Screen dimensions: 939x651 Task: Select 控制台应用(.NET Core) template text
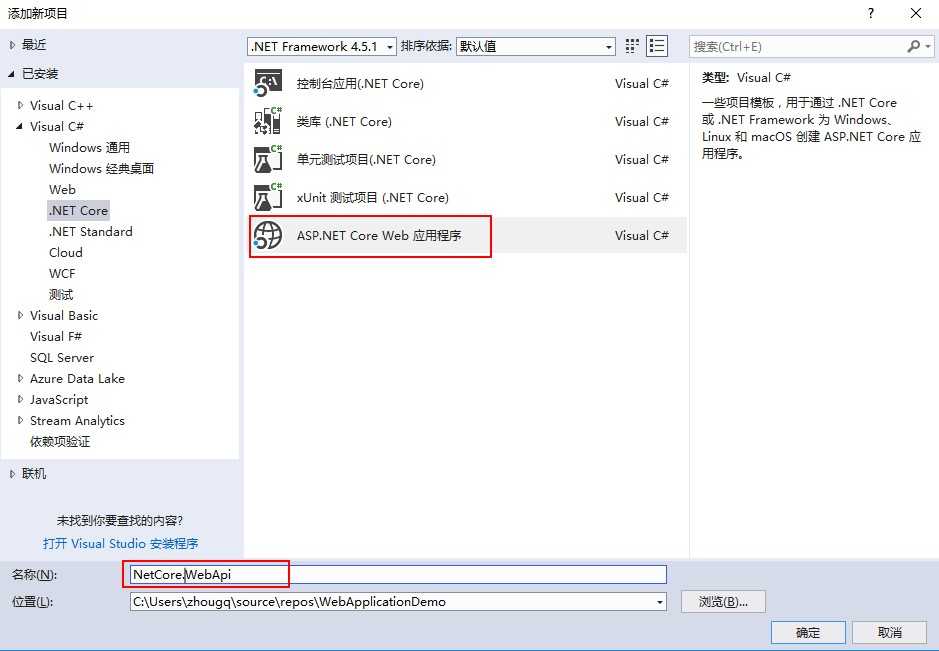[360, 83]
